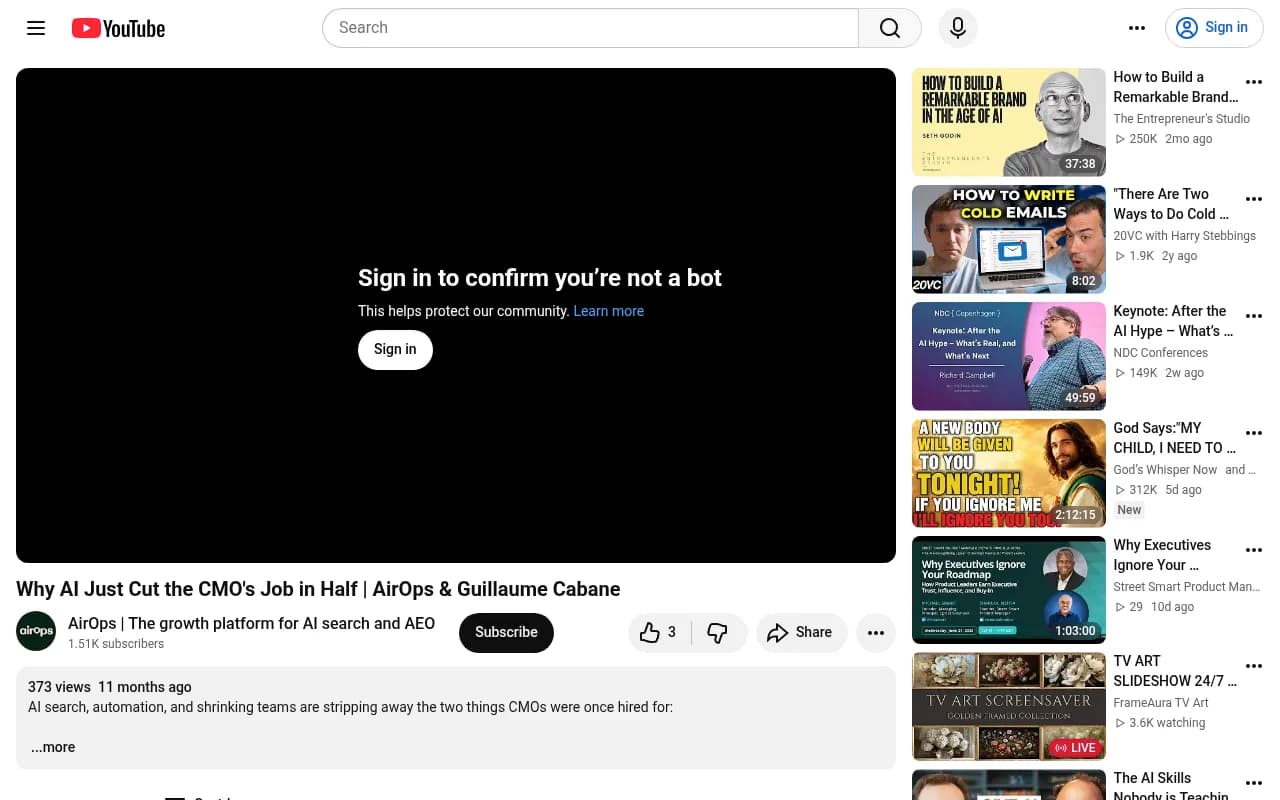
Task: Open the How to Write Cold Emails thumbnail
Action: pos(1008,239)
